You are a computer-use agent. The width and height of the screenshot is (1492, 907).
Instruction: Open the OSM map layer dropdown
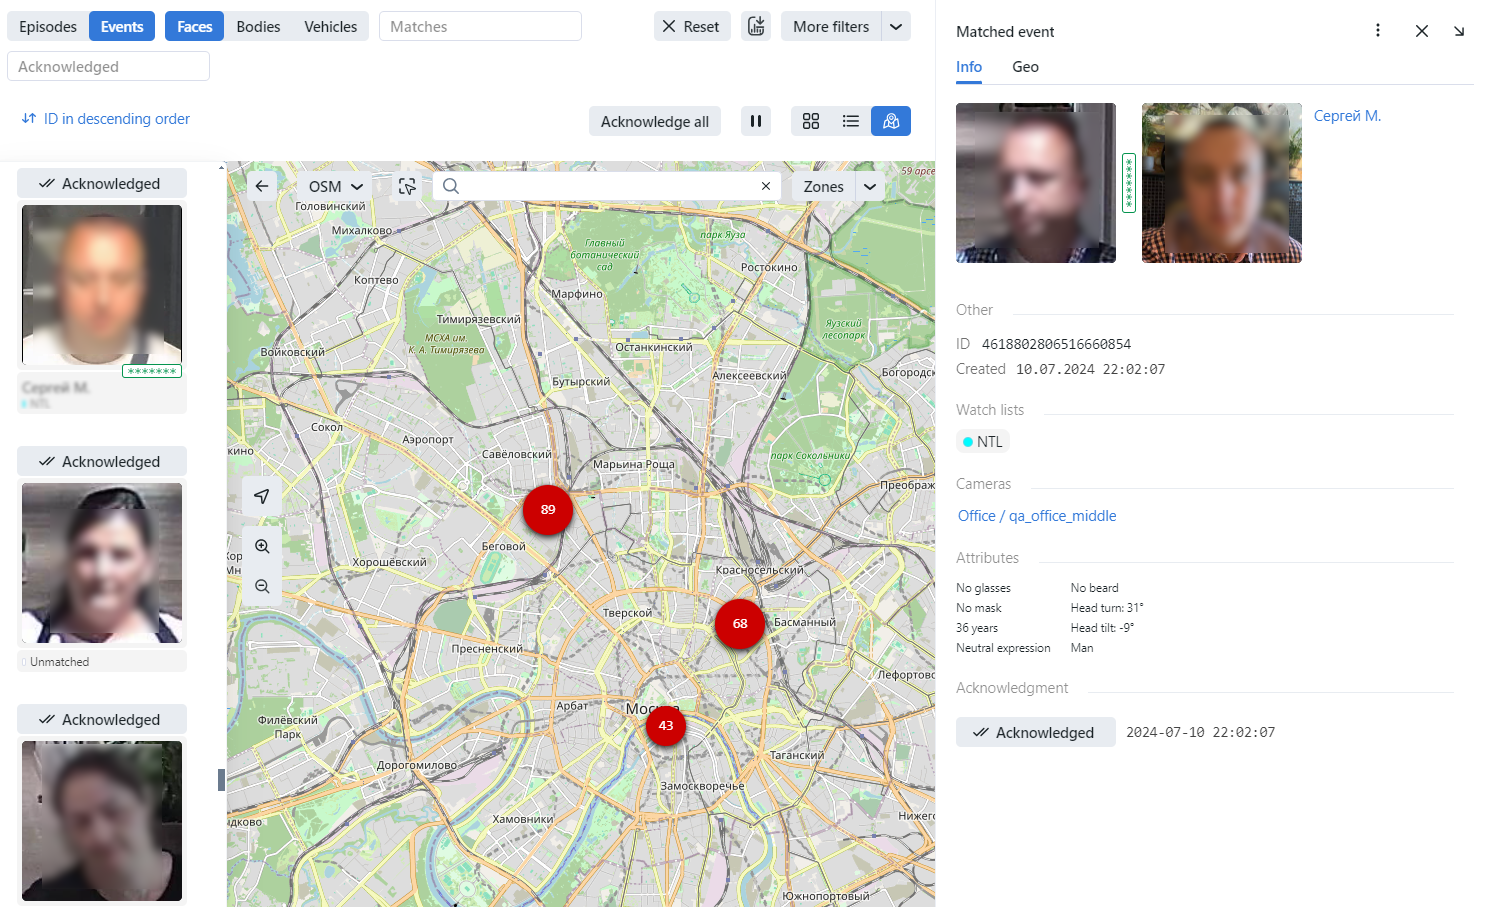tap(335, 186)
